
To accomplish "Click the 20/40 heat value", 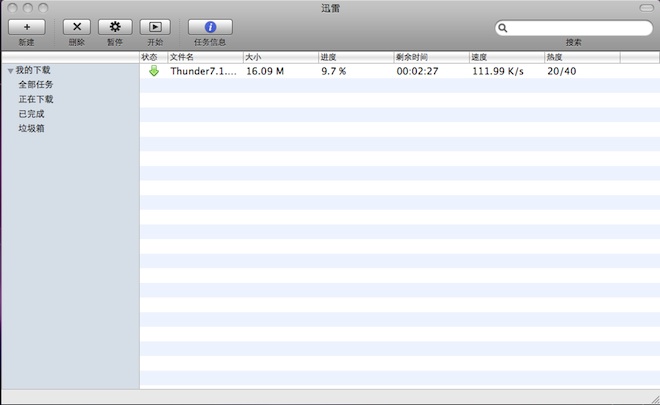I will point(562,71).
